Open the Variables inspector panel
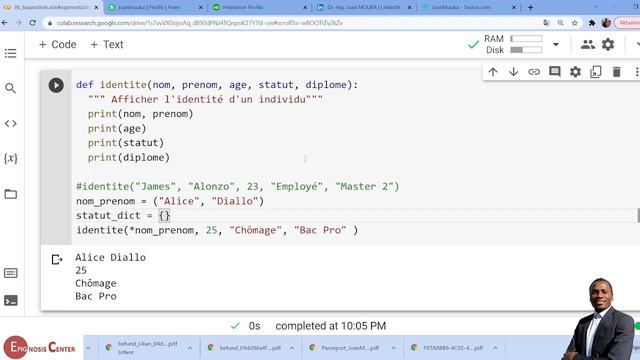The width and height of the screenshot is (640, 360). pos(11,158)
